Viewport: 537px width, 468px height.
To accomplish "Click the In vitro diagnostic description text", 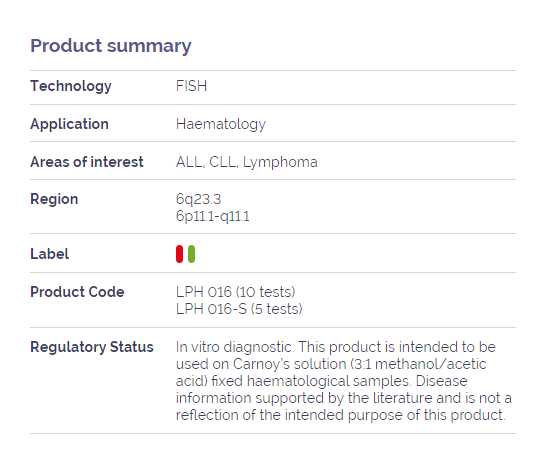I will pos(344,381).
